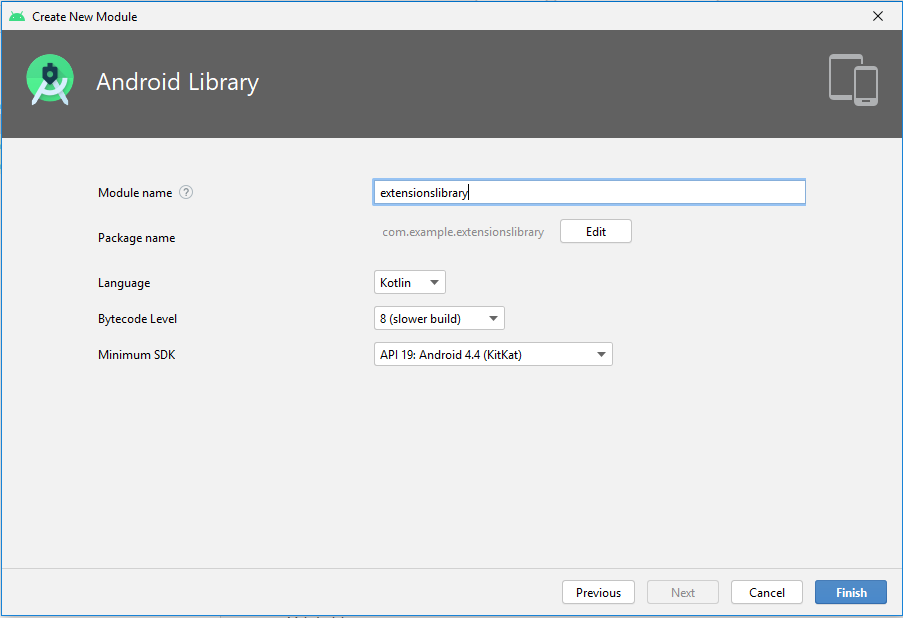Open the Minimum SDK dropdown
The width and height of the screenshot is (903, 618).
493,353
